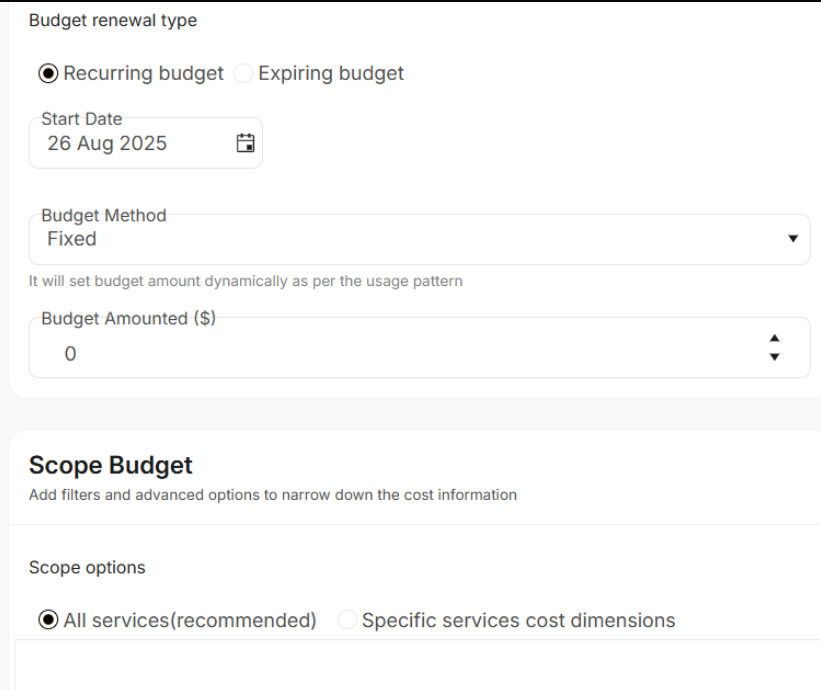Image resolution: width=821 pixels, height=690 pixels.
Task: Open the Start Date calendar picker icon
Action: tap(244, 143)
